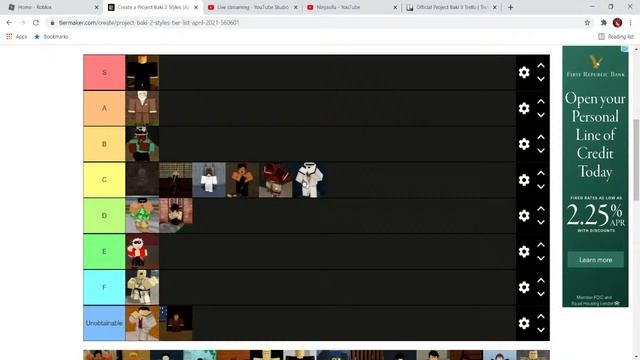Open the Chrome profile avatar
The width and height of the screenshot is (640, 360).
click(617, 23)
